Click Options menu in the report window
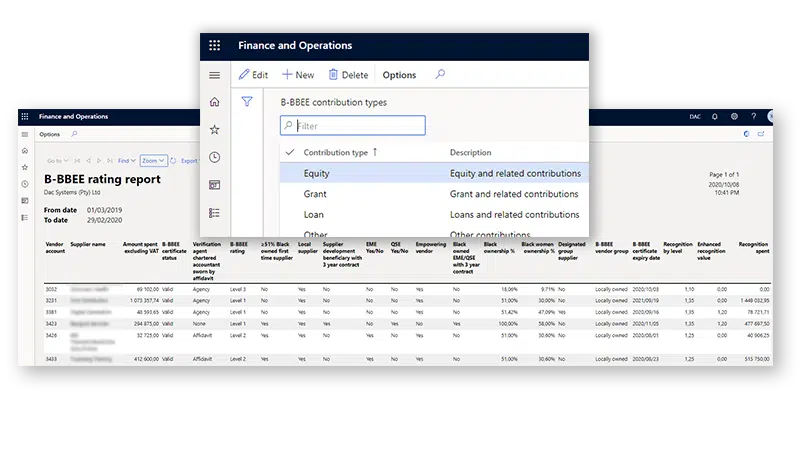The height and width of the screenshot is (451, 800). coord(49,134)
